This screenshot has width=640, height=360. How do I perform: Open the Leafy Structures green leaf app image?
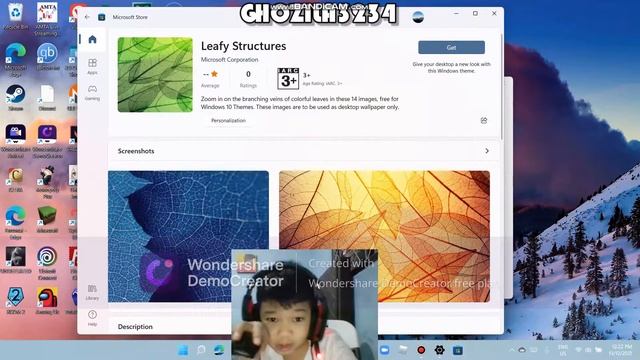(155, 75)
